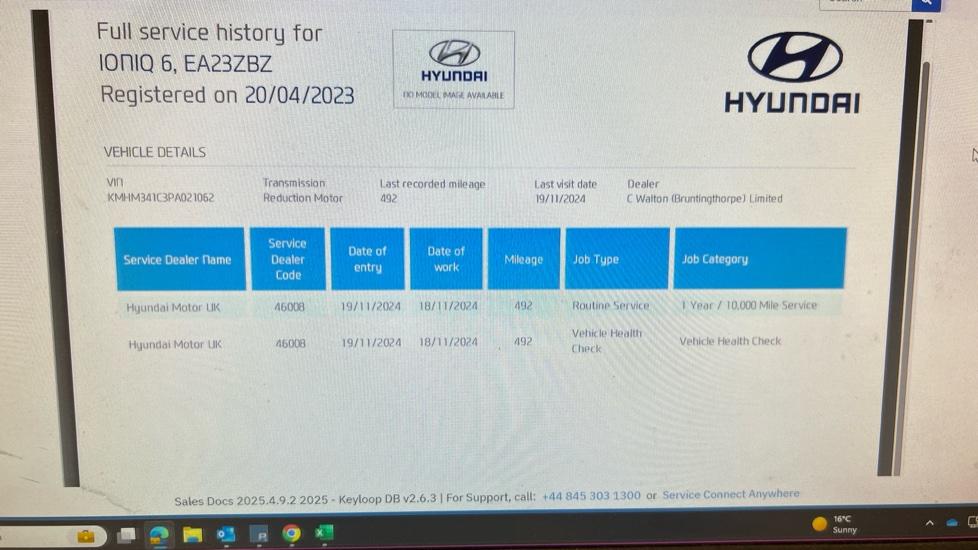Click the Full service history heading text
Screen dimensions: 978x550
(x=209, y=32)
